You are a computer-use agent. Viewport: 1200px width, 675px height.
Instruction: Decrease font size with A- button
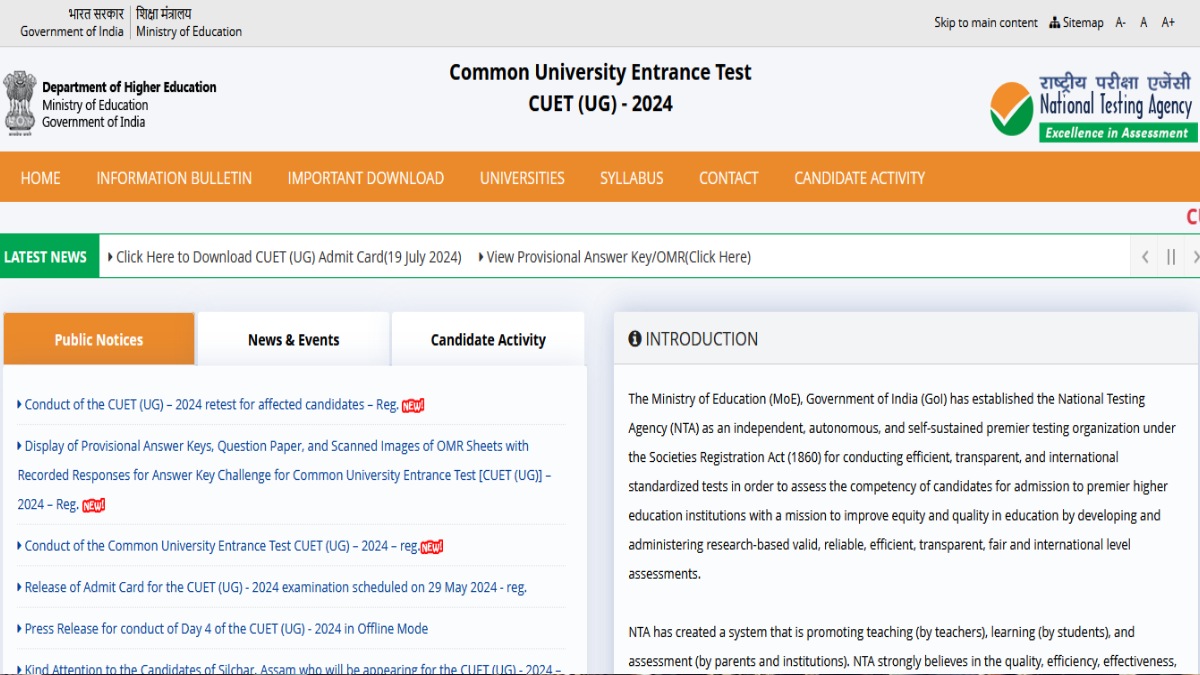coord(1120,23)
